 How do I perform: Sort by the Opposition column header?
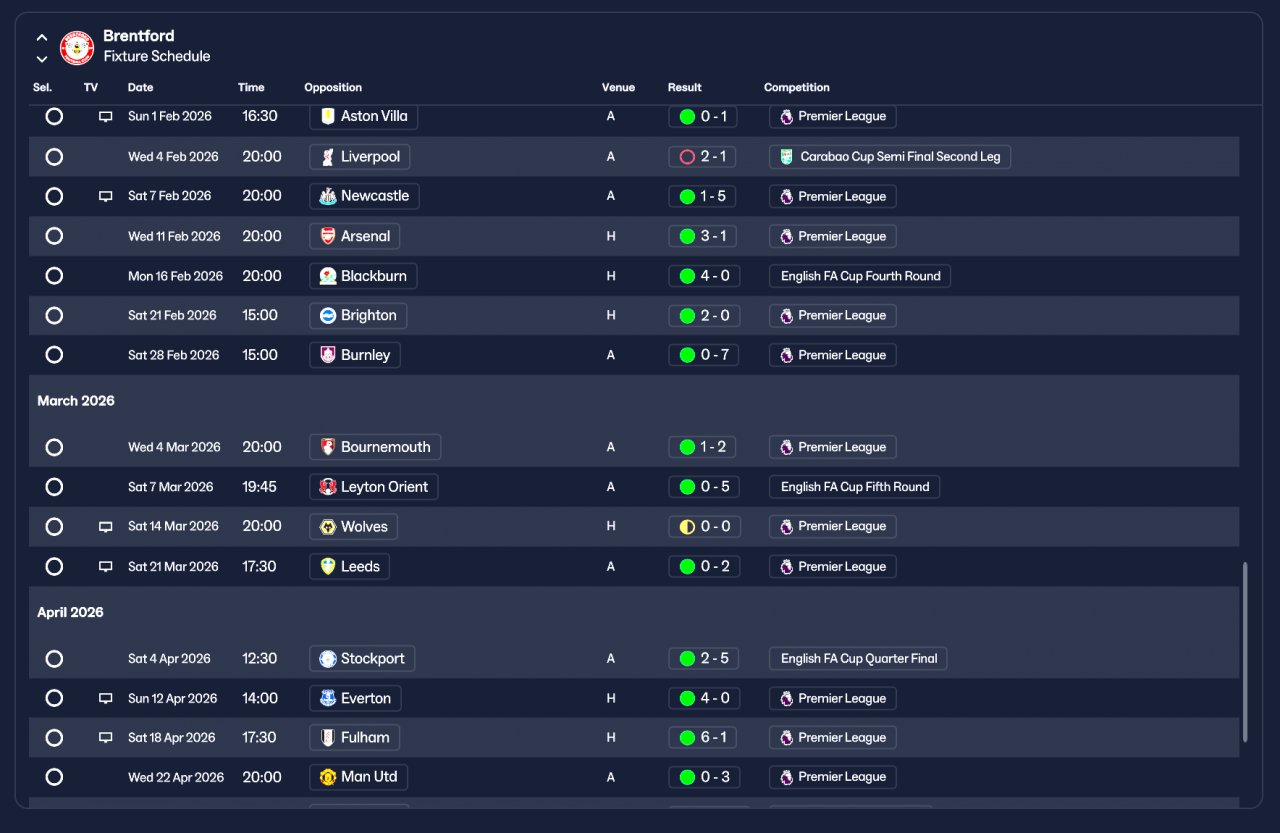[x=333, y=88]
